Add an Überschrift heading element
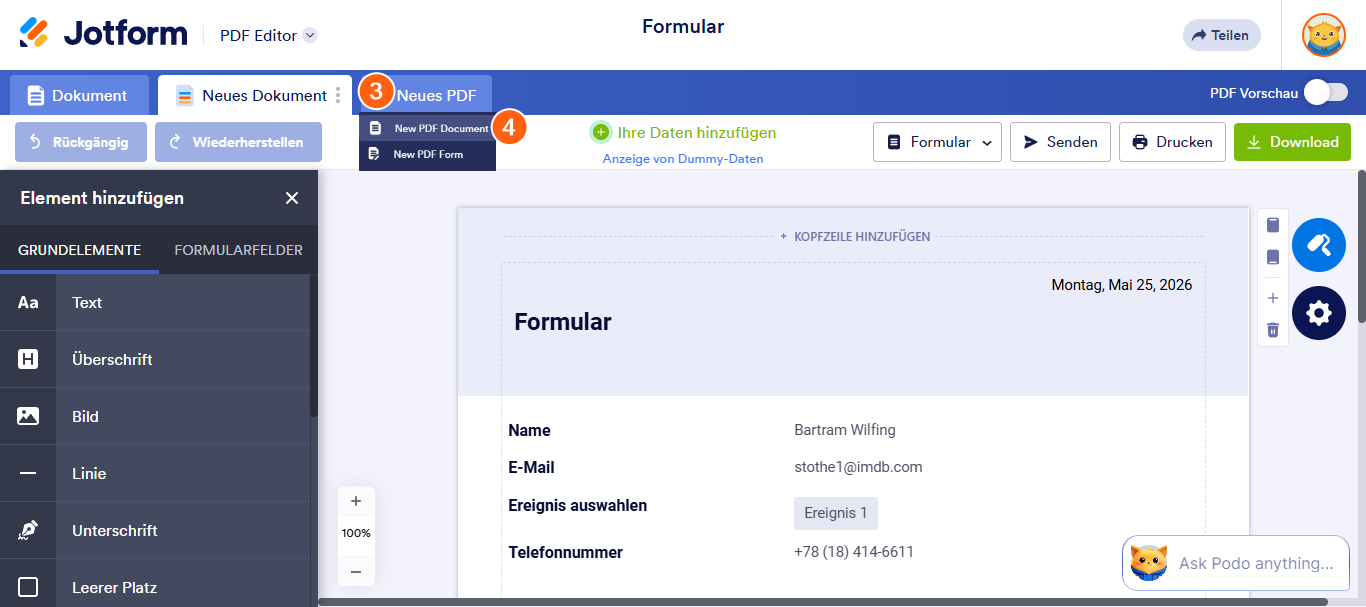Image resolution: width=1366 pixels, height=607 pixels. pos(155,359)
